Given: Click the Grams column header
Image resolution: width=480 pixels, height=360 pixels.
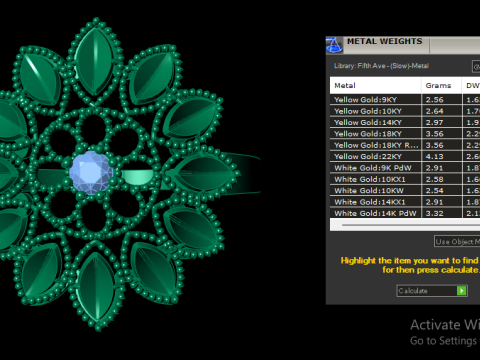Looking at the screenshot, I should (441, 86).
